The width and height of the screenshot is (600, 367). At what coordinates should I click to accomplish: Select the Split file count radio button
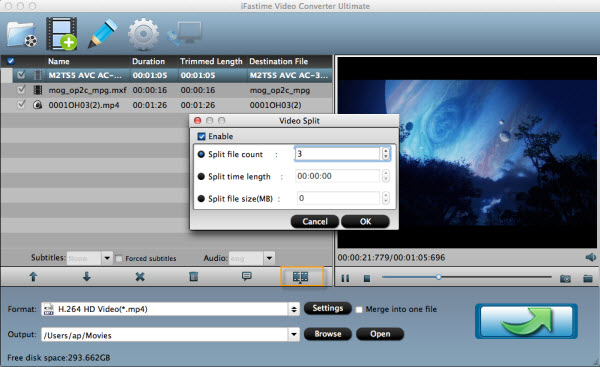(201, 154)
